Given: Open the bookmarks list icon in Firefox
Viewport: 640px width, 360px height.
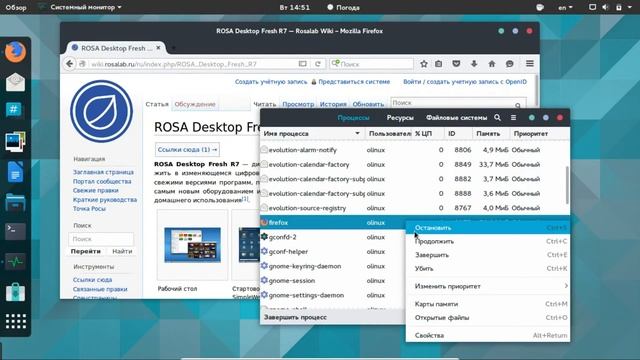Looking at the screenshot, I should [x=438, y=64].
